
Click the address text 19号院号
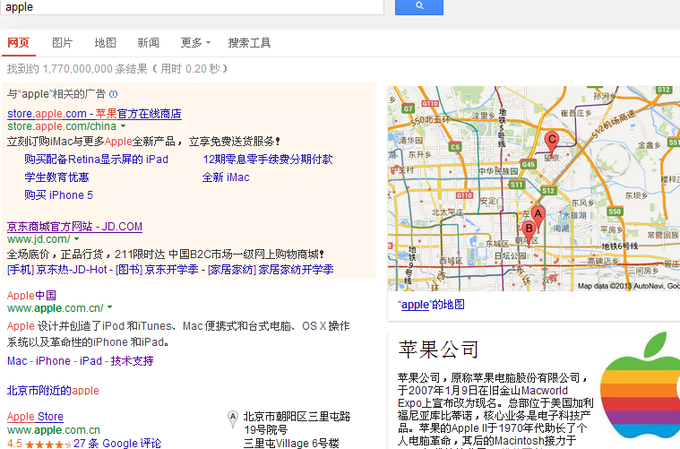click(x=265, y=430)
